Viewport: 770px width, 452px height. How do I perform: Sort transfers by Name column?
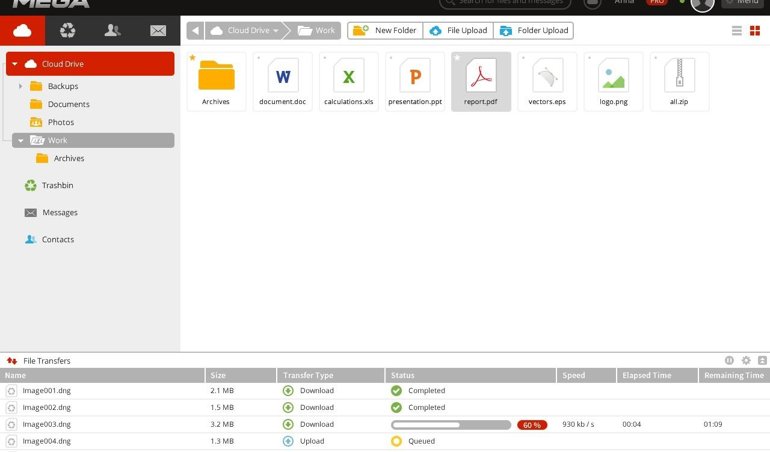pos(102,375)
